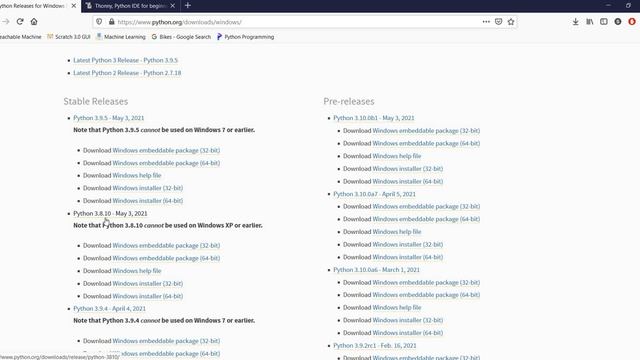Download Python 3.8.10 embeddable package (64-bit)
Viewport: 640px width, 360px height.
[166, 258]
